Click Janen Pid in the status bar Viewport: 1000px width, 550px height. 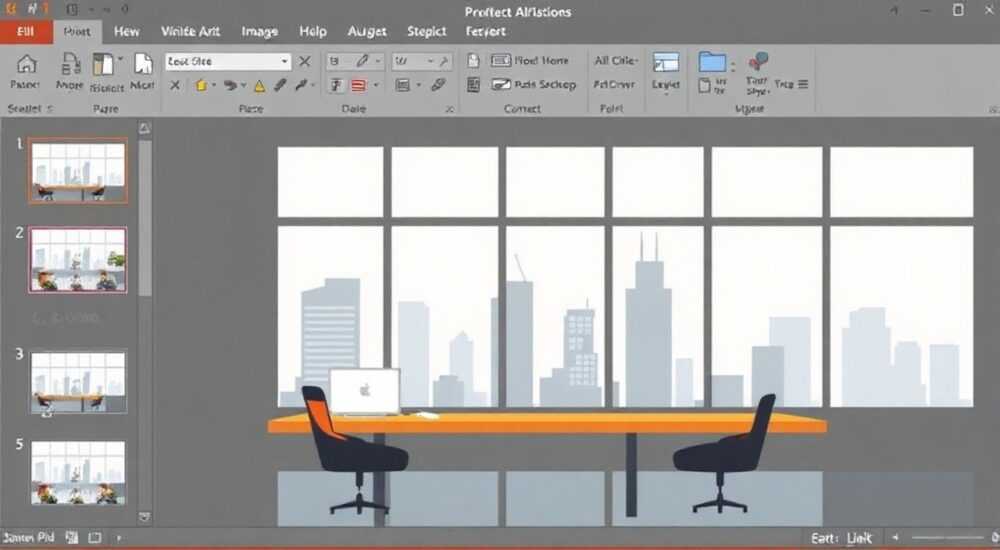tap(29, 538)
